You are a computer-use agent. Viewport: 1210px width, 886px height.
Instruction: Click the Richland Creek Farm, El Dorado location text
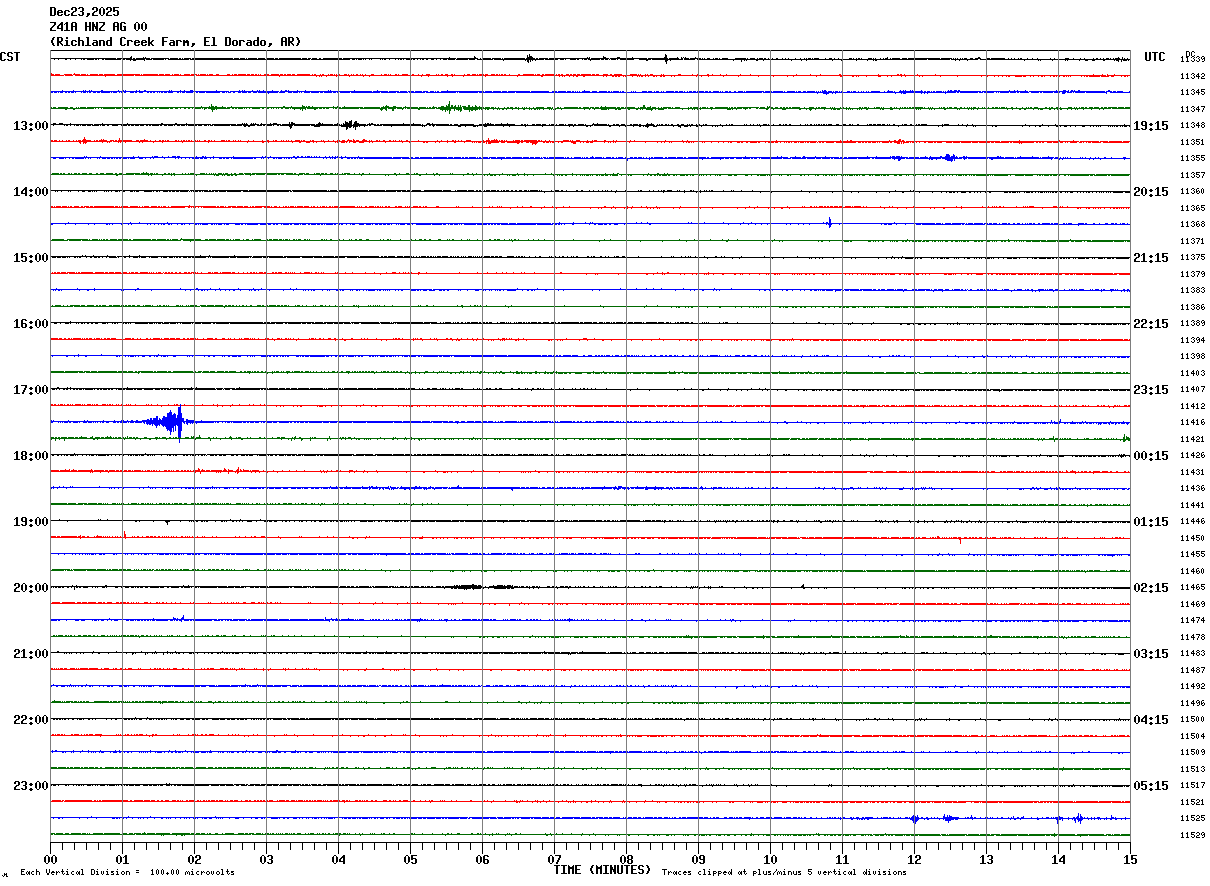(x=175, y=42)
